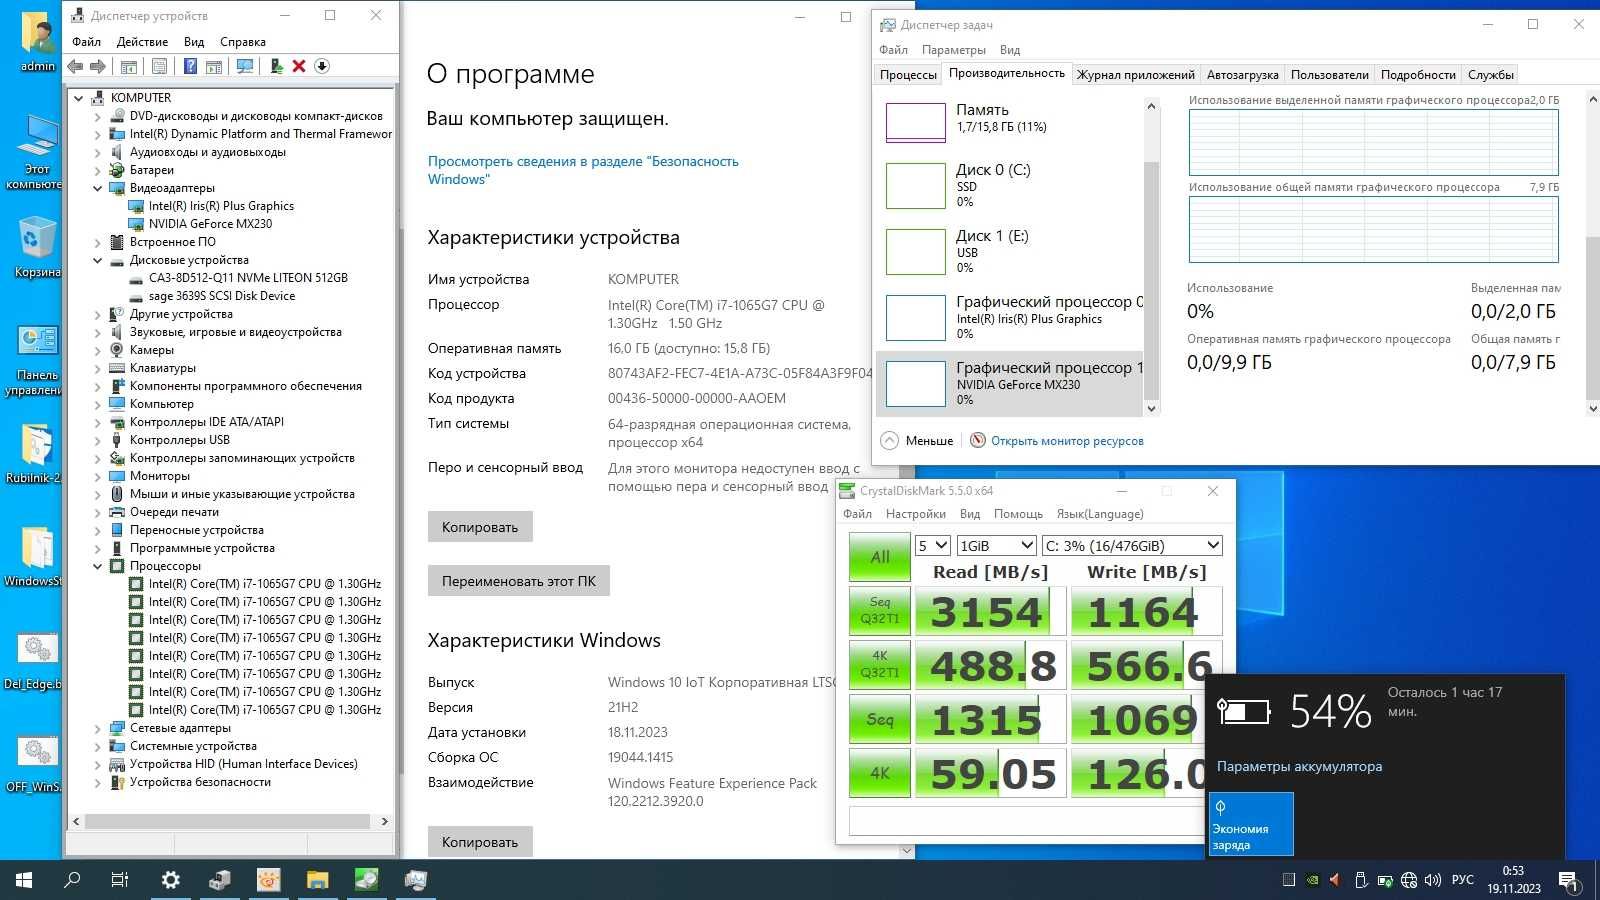This screenshot has height=900, width=1600.
Task: Open File Explorer folder icon on taskbar
Action: (x=317, y=880)
